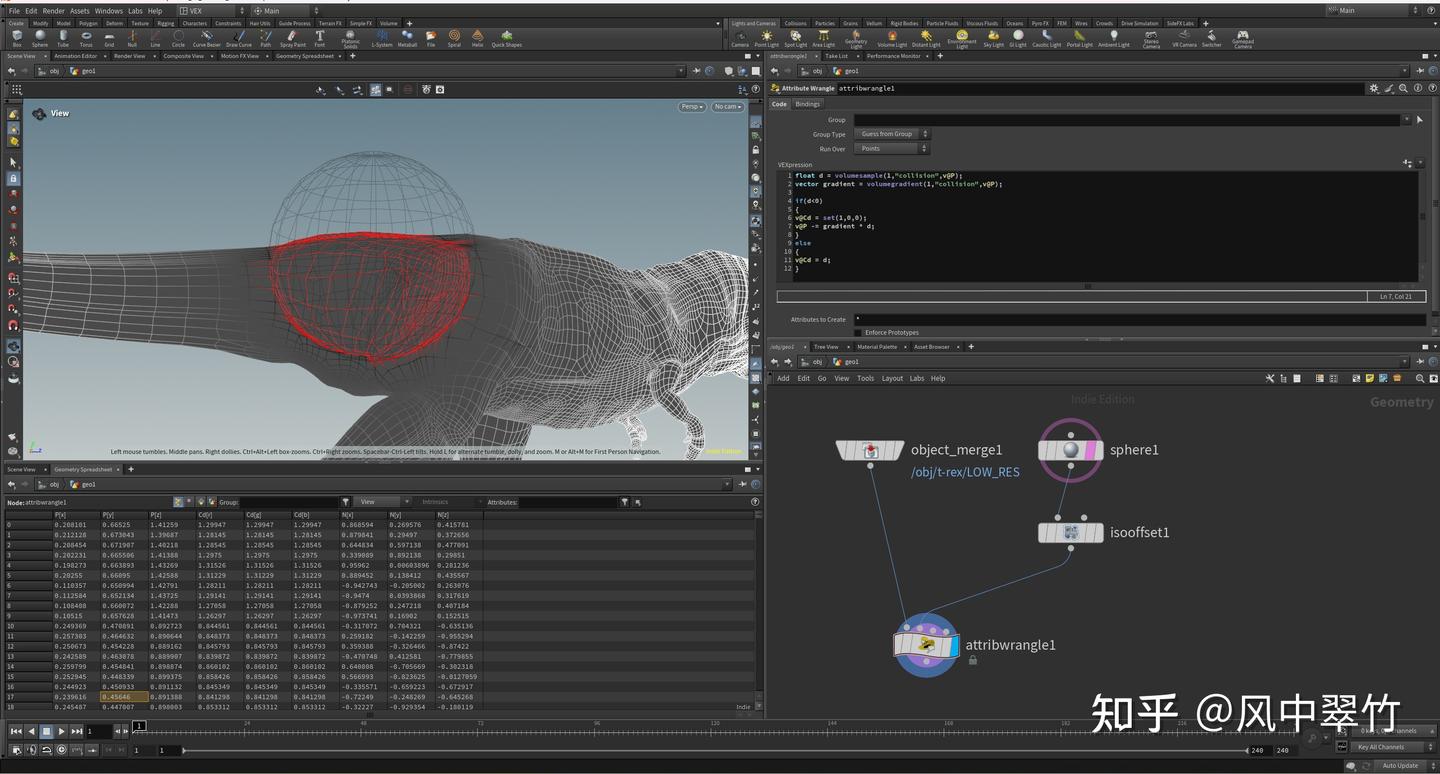Viewport: 1440px width, 774px height.
Task: Select the Sphere shelf tool
Action: (x=40, y=37)
